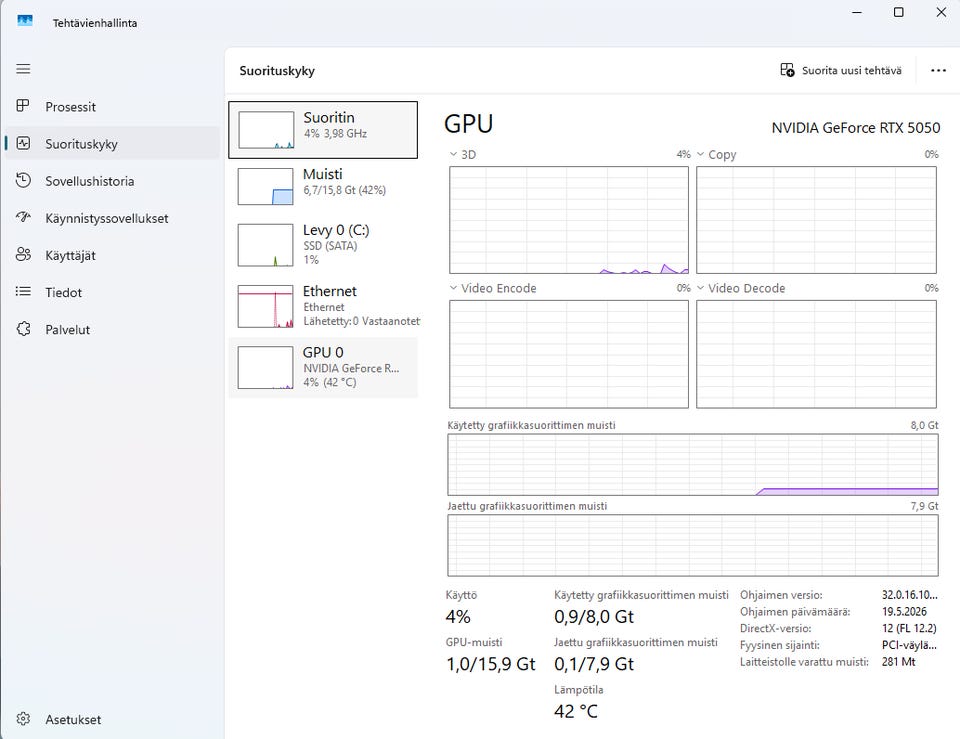Click the Suorituskyky page heading

[277, 70]
